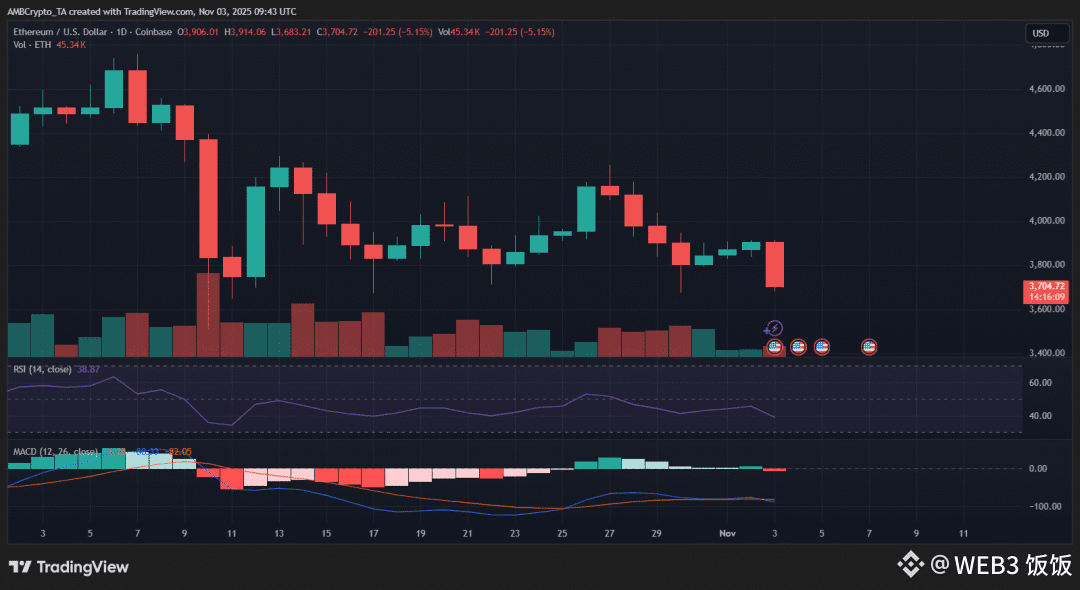The width and height of the screenshot is (1080, 590).
Task: Click the Nov label on date axis
Action: pyautogui.click(x=727, y=534)
